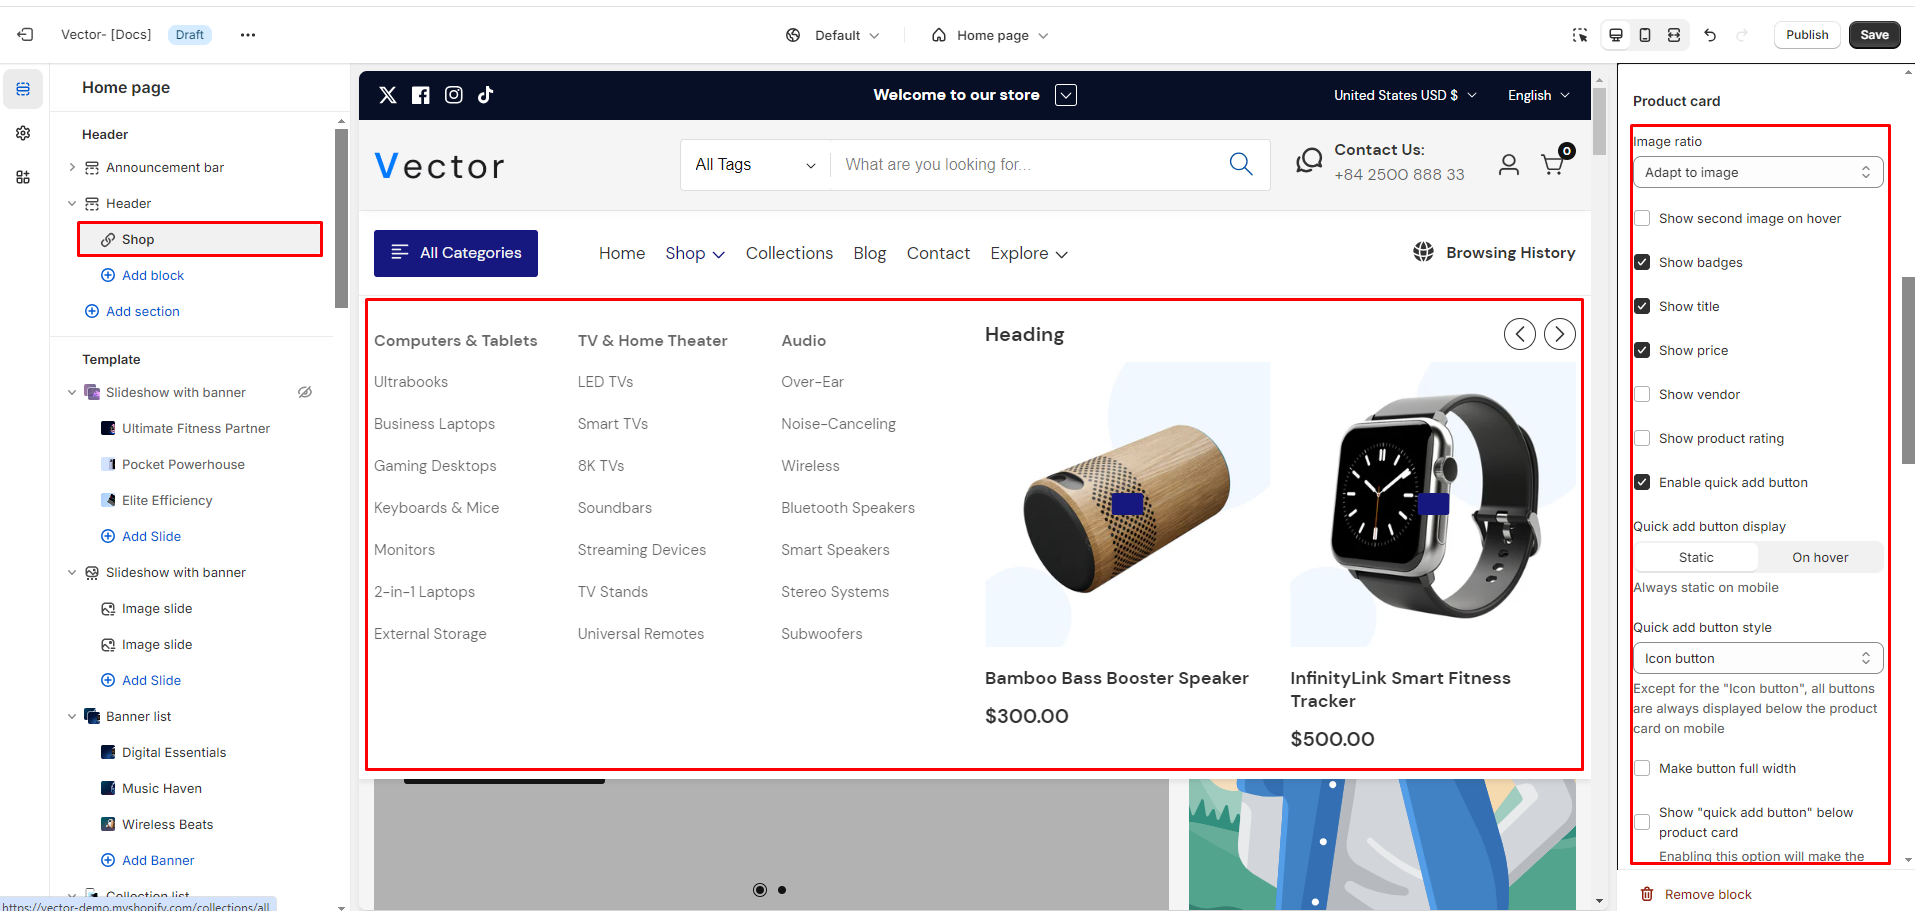Select the Collections menu item
This screenshot has height=911, width=1915.
(x=789, y=254)
